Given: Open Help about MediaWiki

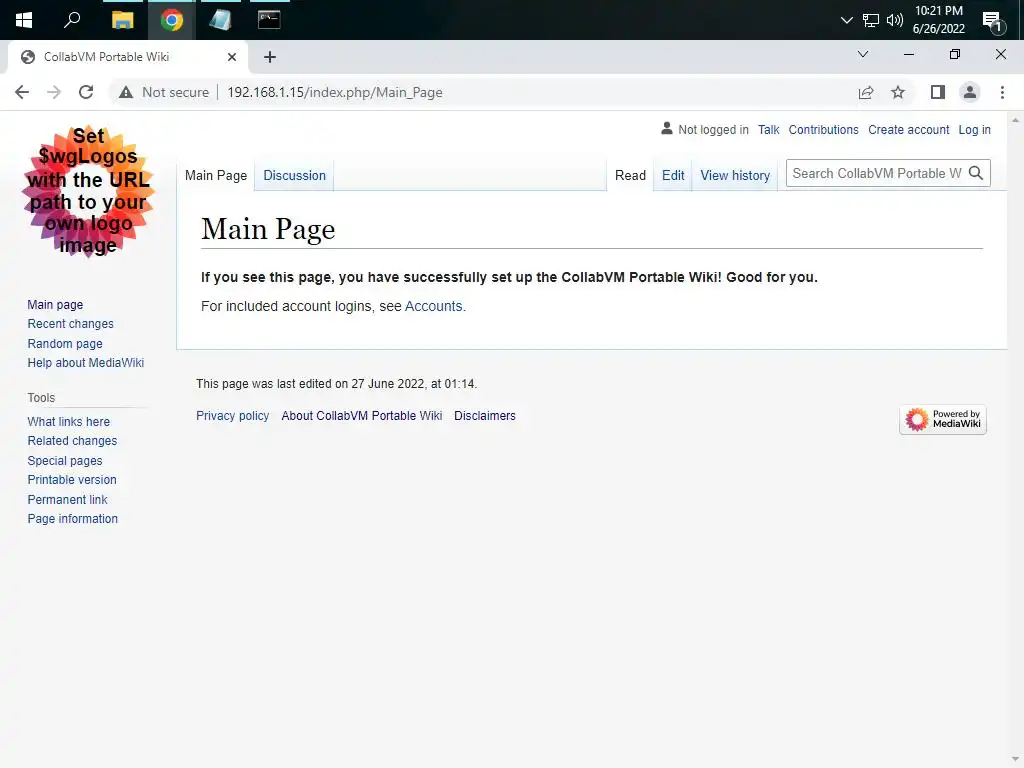Looking at the screenshot, I should [x=86, y=362].
